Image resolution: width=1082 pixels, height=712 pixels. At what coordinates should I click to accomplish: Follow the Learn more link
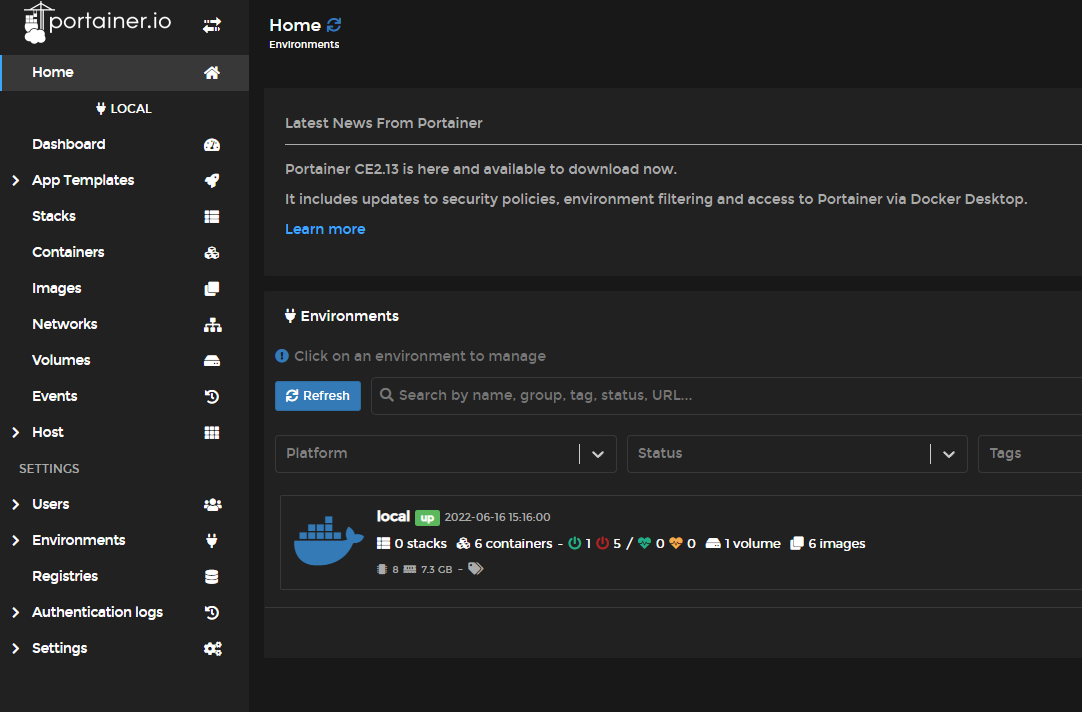coord(325,229)
